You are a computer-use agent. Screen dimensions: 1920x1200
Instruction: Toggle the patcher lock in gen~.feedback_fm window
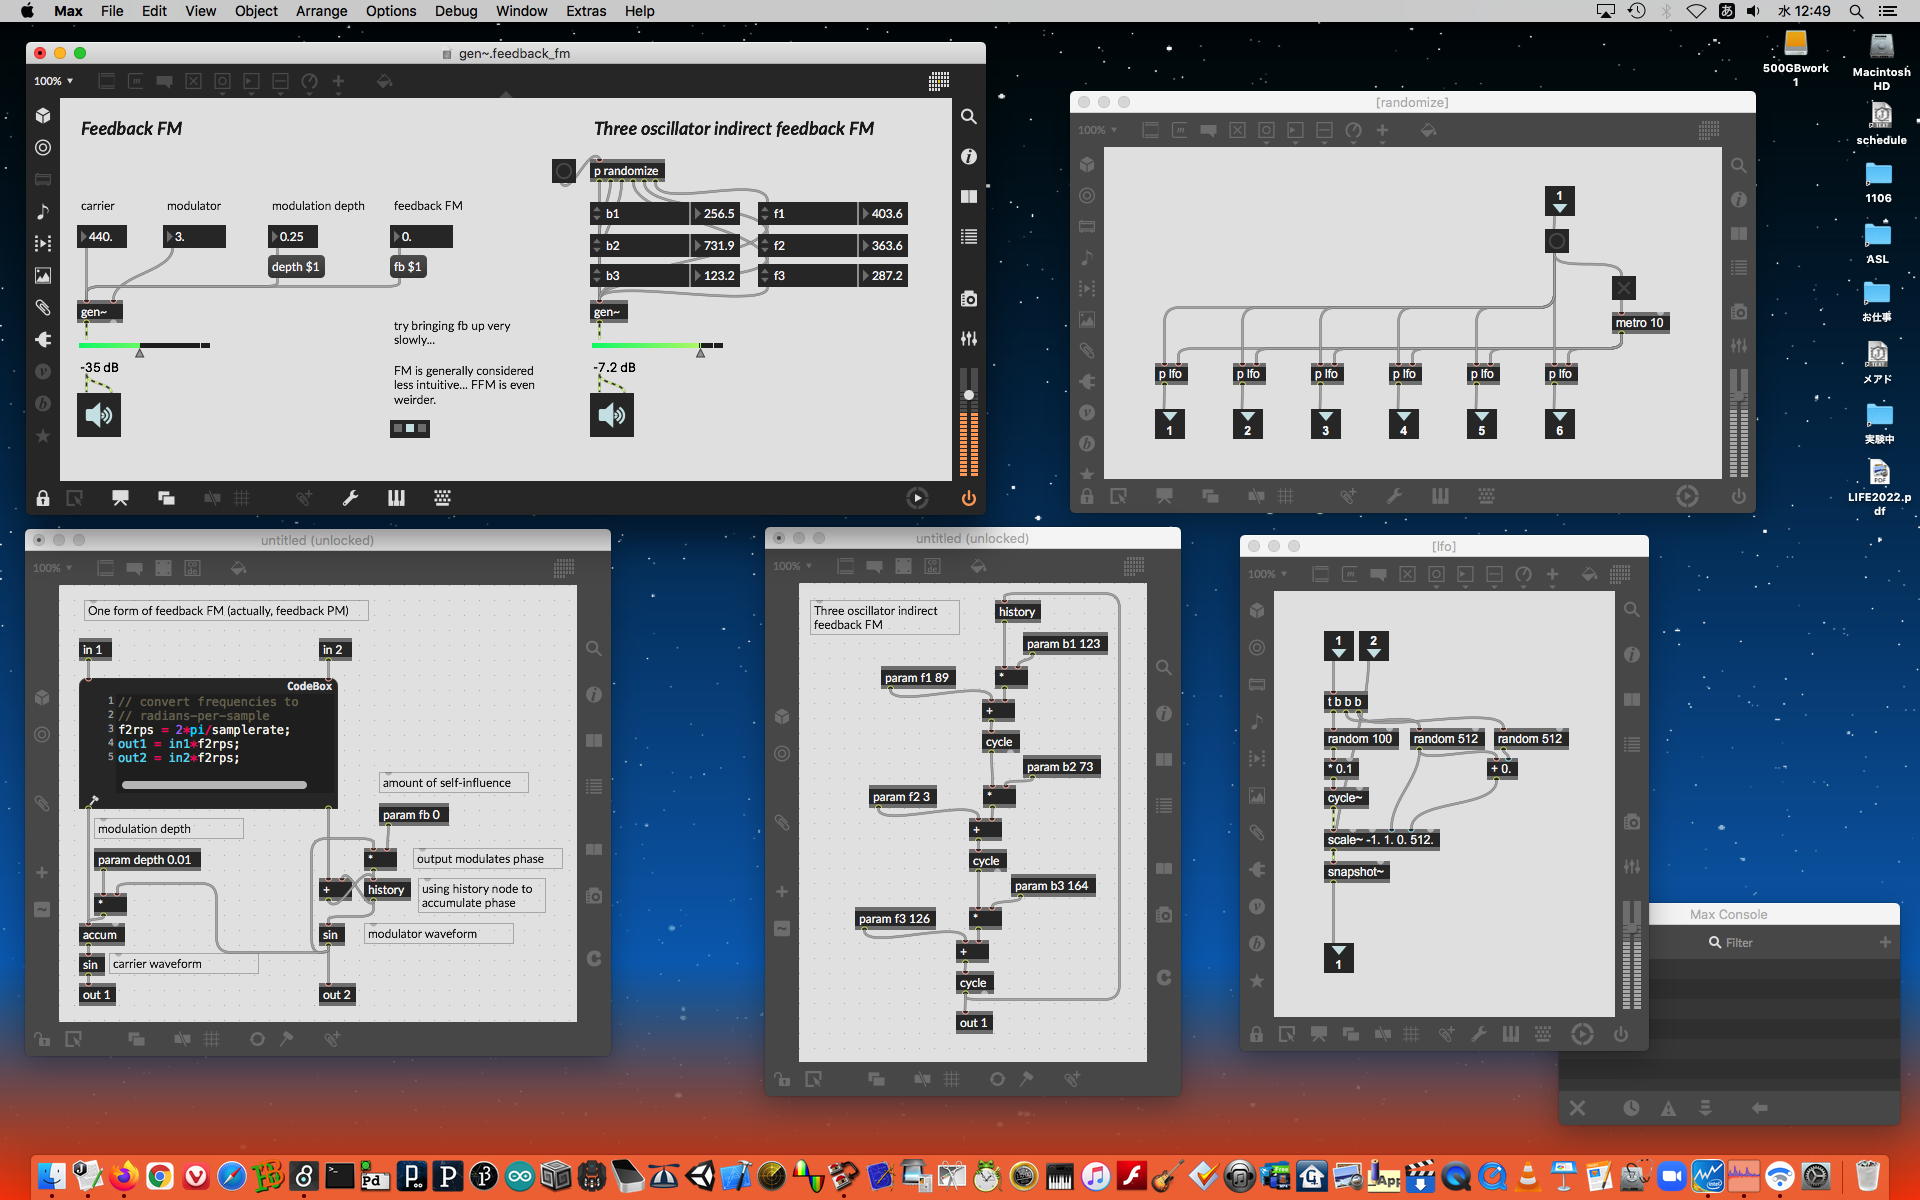(x=43, y=498)
